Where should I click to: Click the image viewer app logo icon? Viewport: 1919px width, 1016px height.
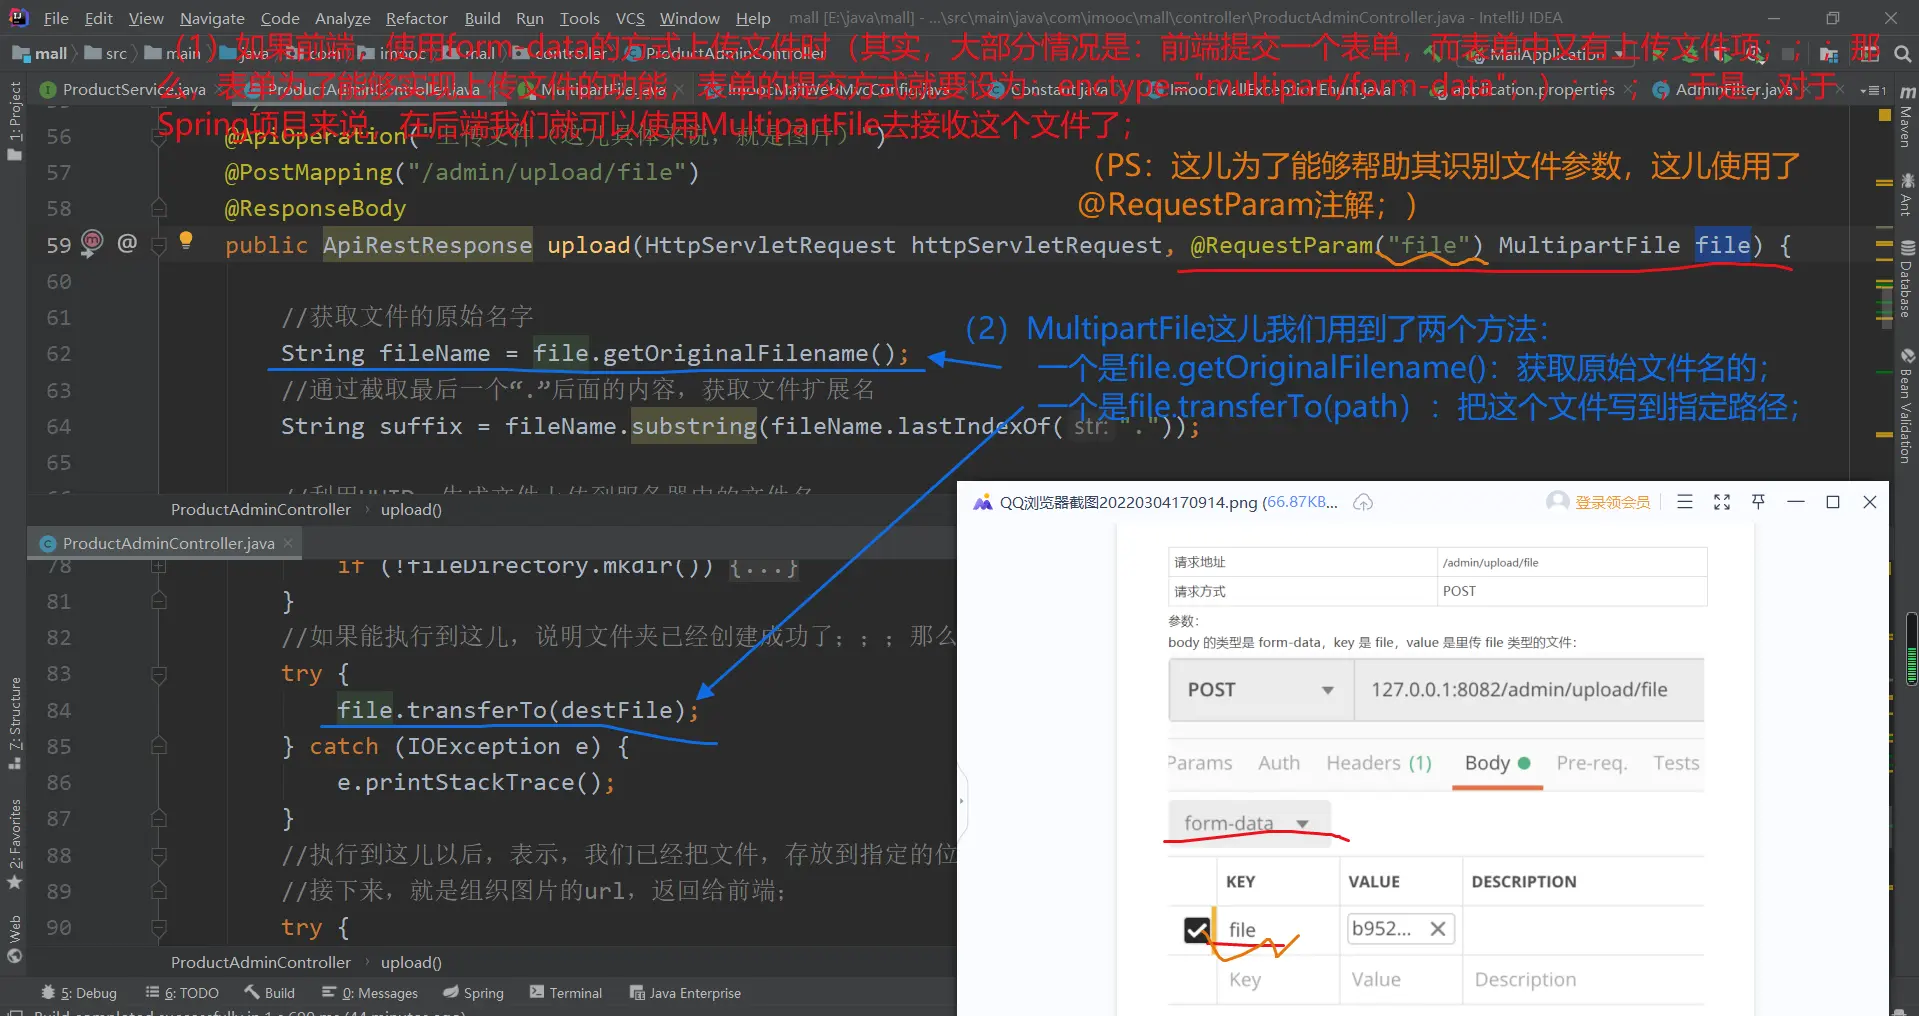coord(982,502)
